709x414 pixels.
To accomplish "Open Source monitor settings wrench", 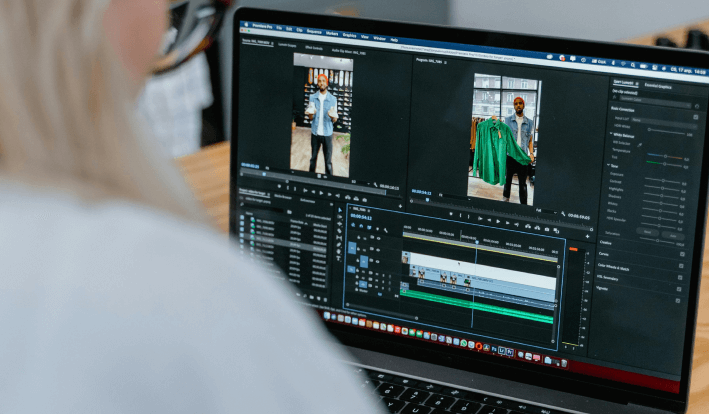I will click(375, 185).
